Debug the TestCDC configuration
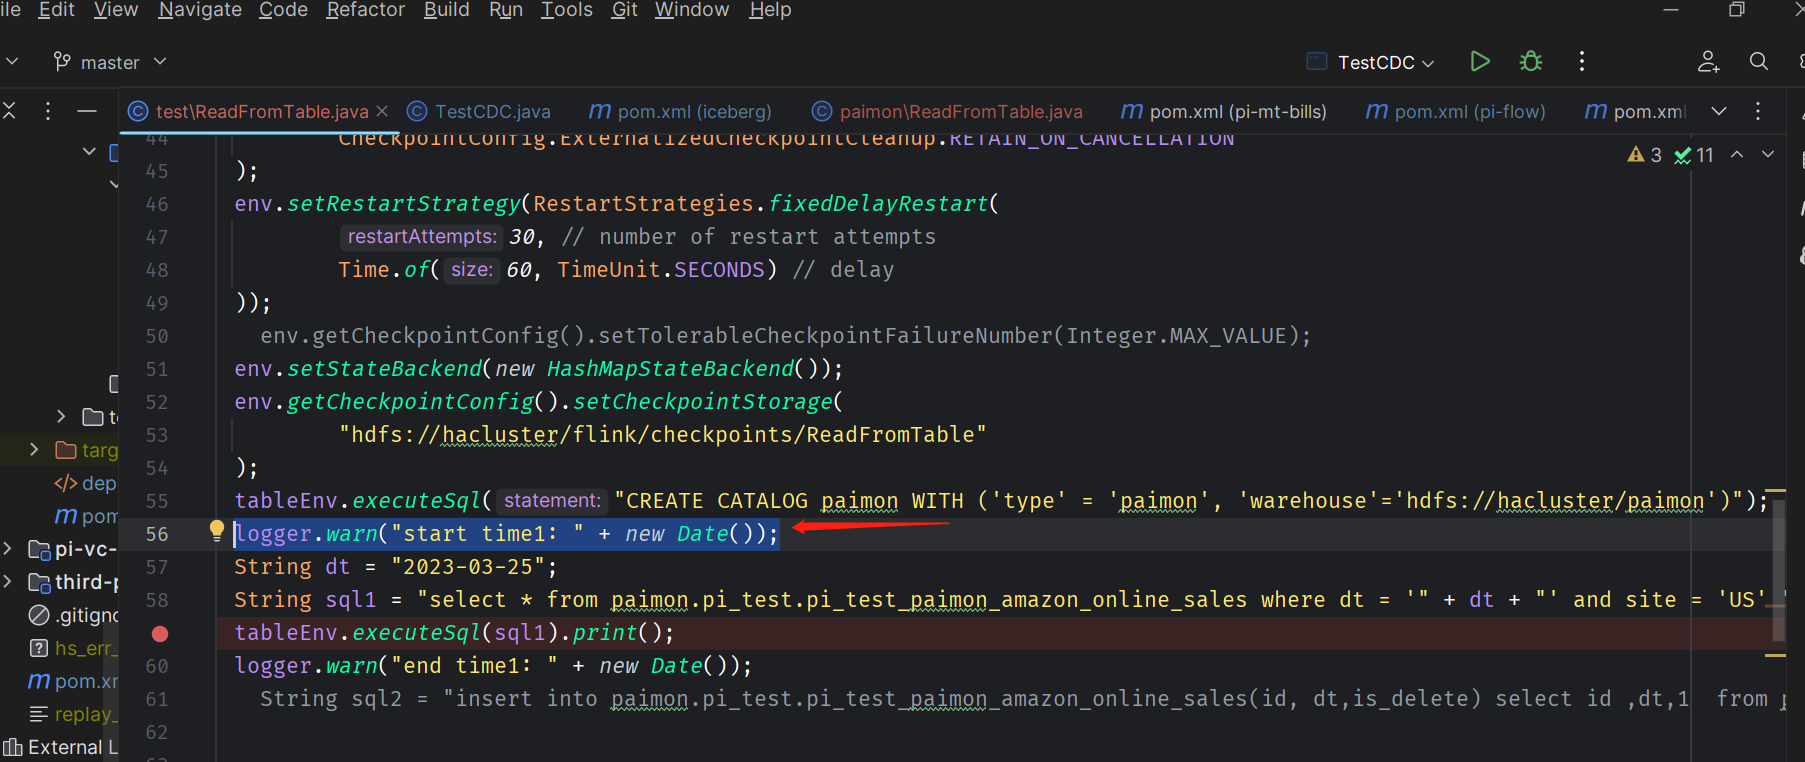This screenshot has height=762, width=1805. 1531,62
